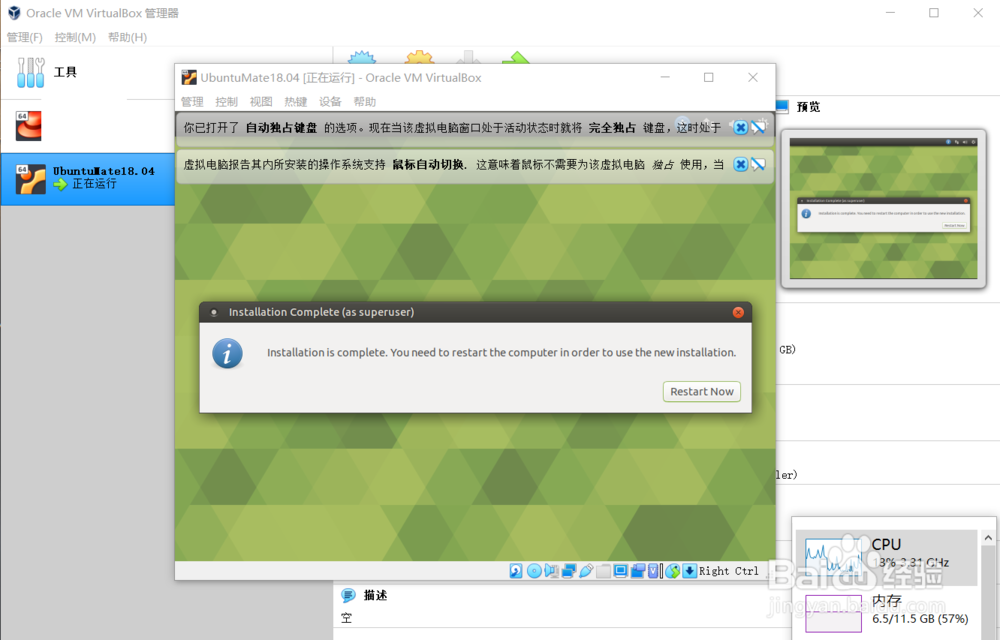Click the 预览 section monitor icon
Screen dimensions: 1000x640
click(x=783, y=106)
